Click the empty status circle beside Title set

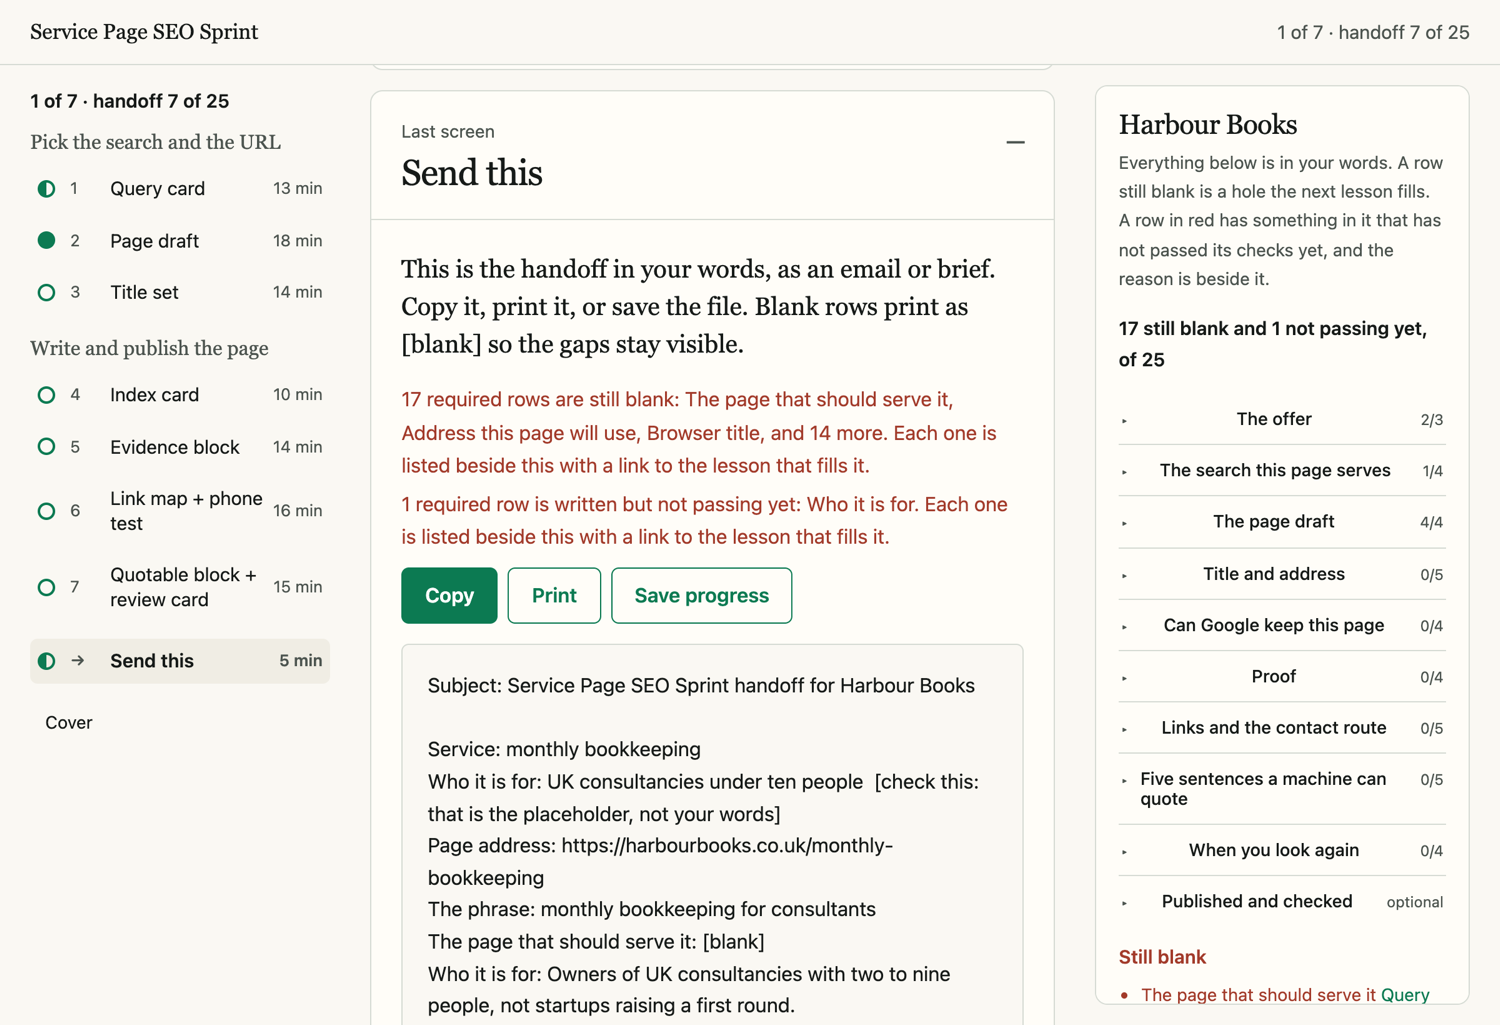[x=46, y=292]
